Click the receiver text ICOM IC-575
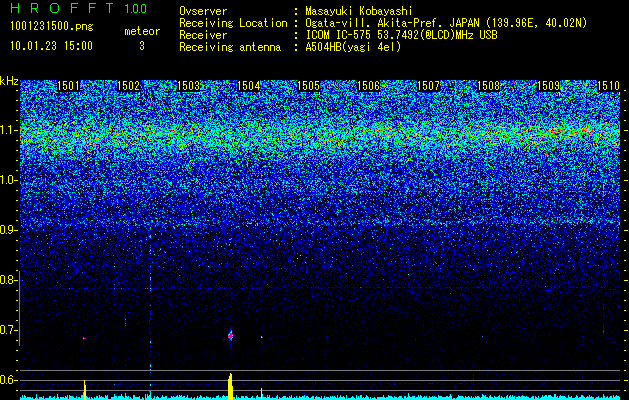 point(339,35)
